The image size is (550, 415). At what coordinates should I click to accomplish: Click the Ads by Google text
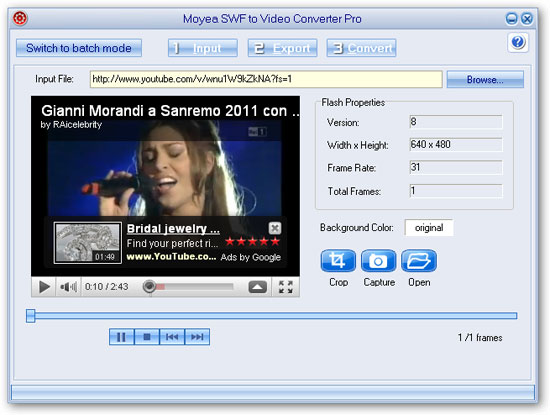(250, 257)
